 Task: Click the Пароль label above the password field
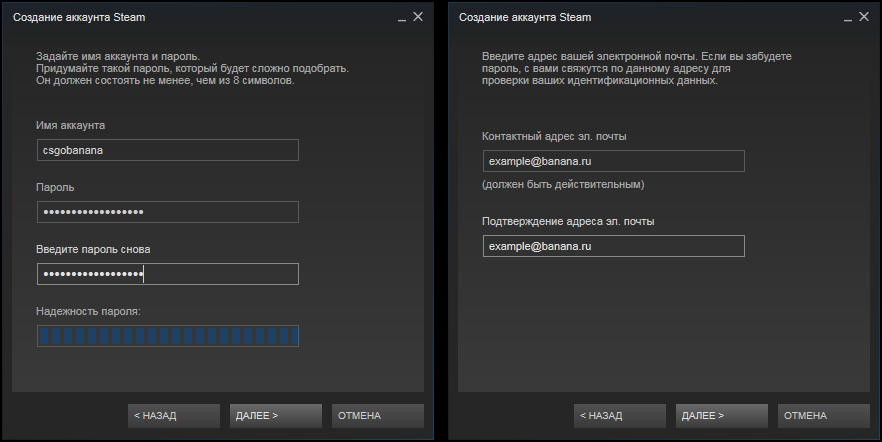point(55,187)
